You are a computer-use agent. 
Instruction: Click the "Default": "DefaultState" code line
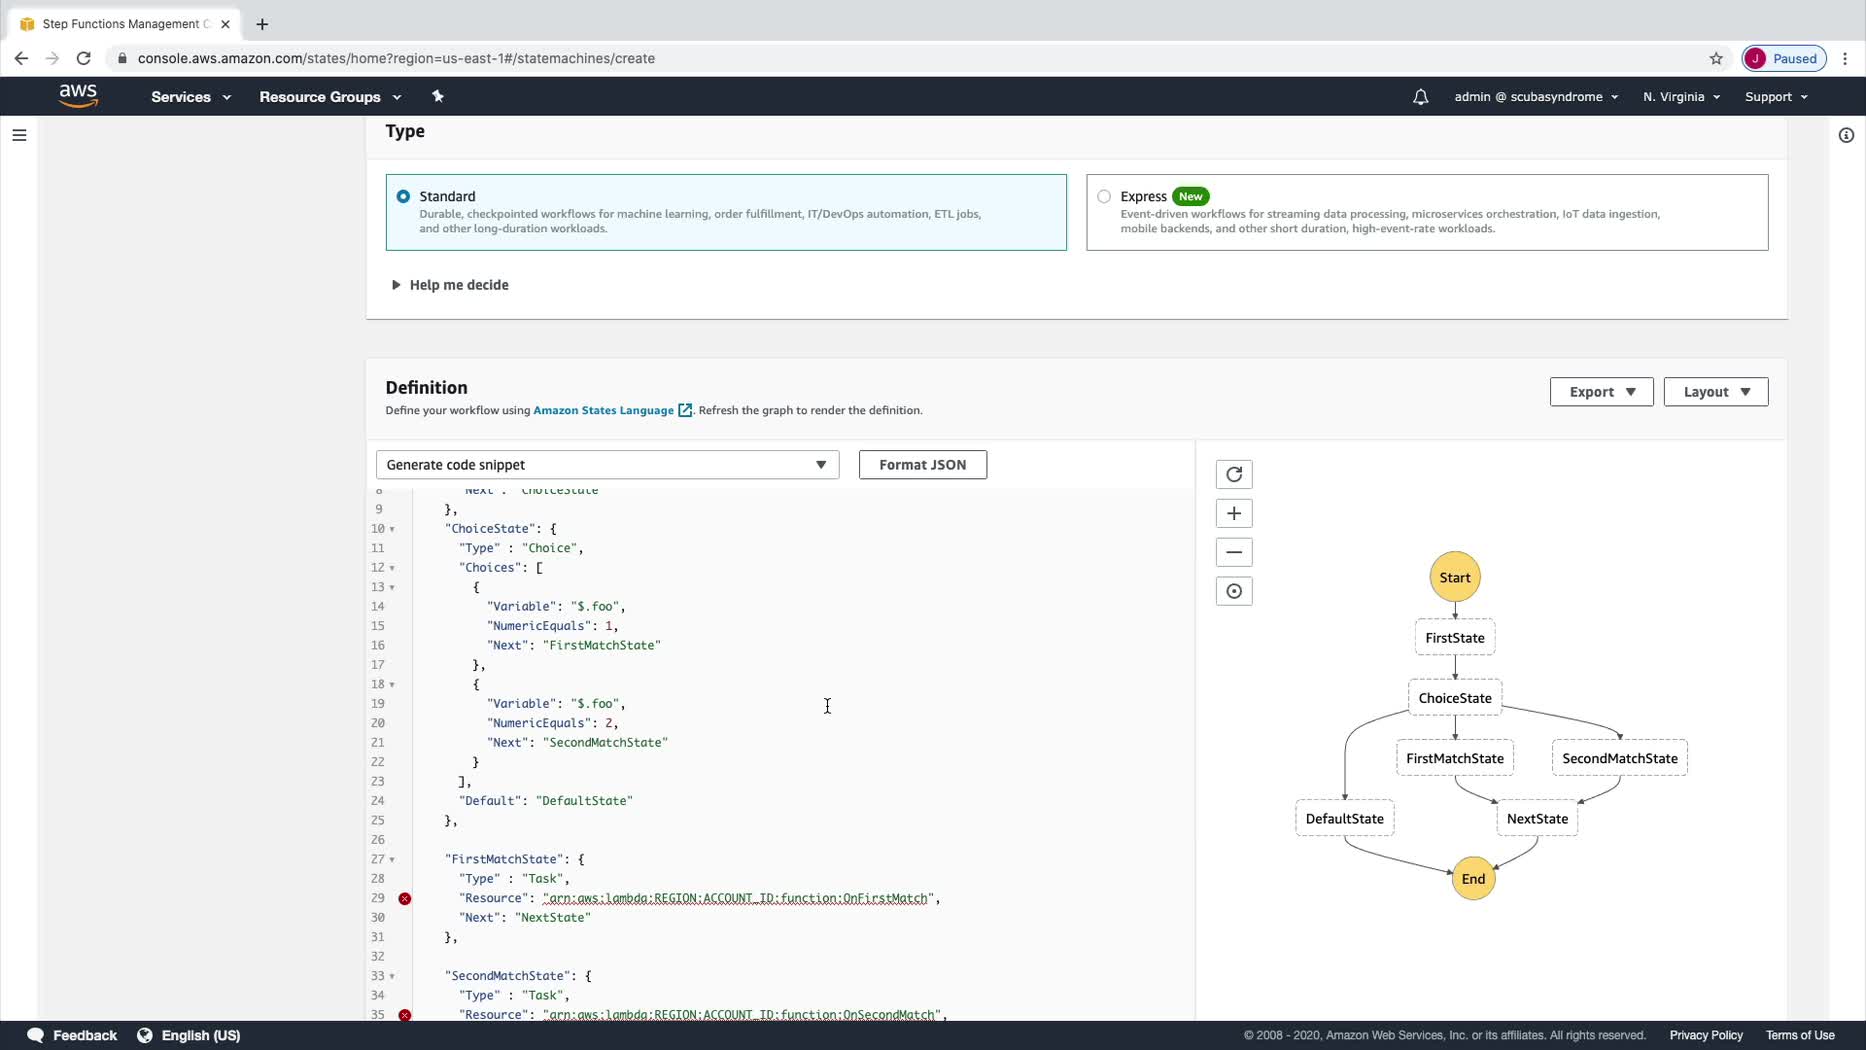coord(546,801)
